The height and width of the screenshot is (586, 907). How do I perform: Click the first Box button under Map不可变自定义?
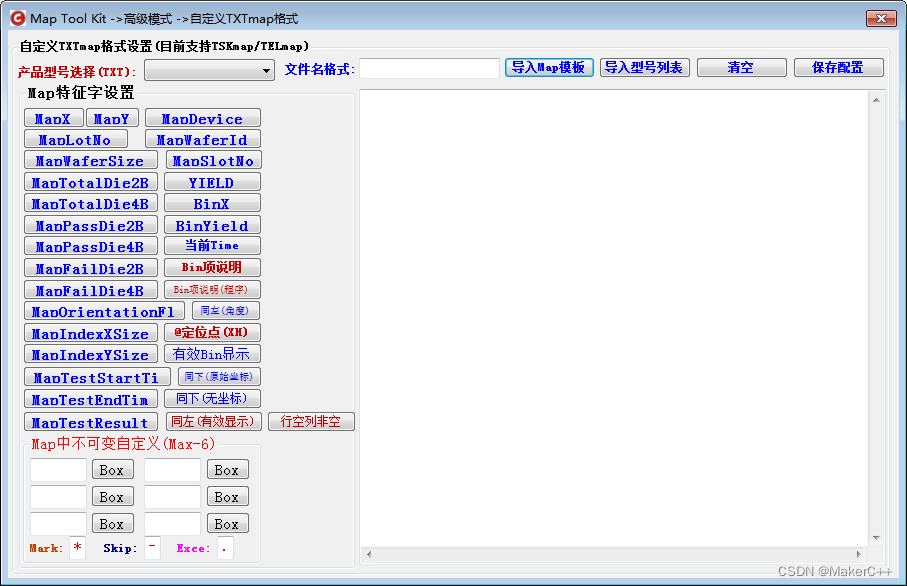(112, 469)
